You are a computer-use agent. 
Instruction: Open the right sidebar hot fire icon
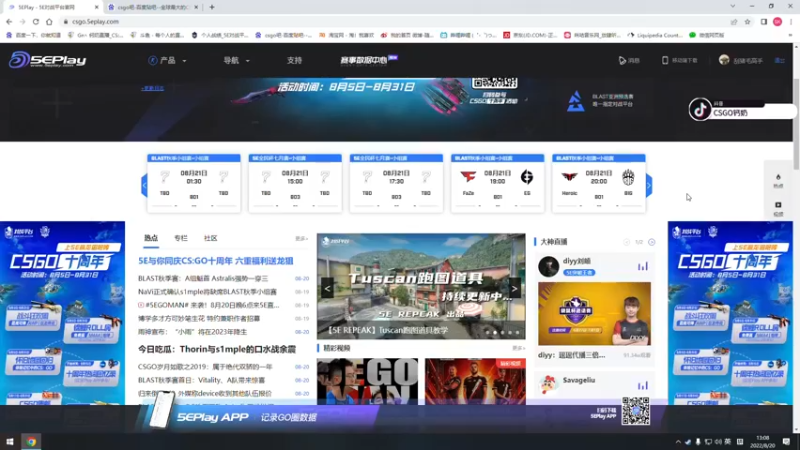click(x=778, y=180)
